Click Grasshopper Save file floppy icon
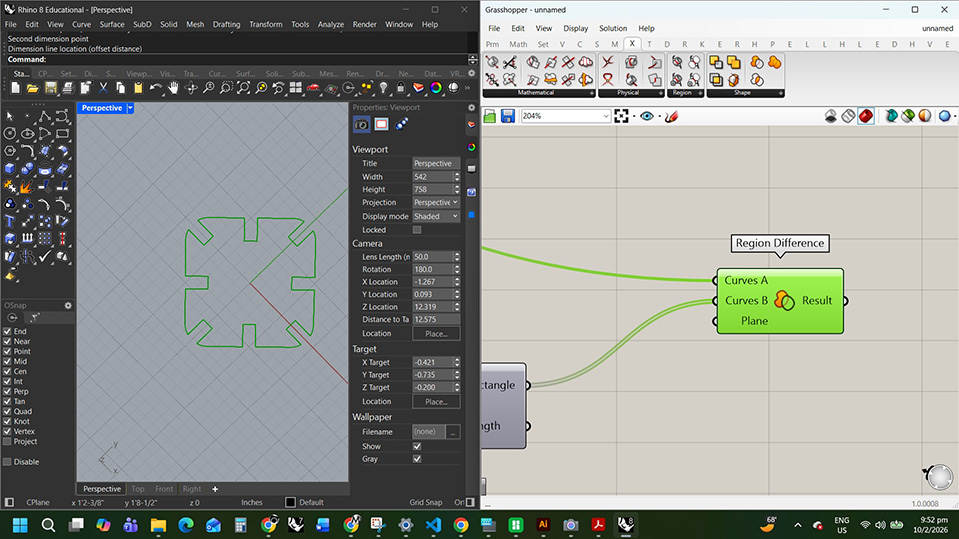This screenshot has width=959, height=539. click(508, 116)
